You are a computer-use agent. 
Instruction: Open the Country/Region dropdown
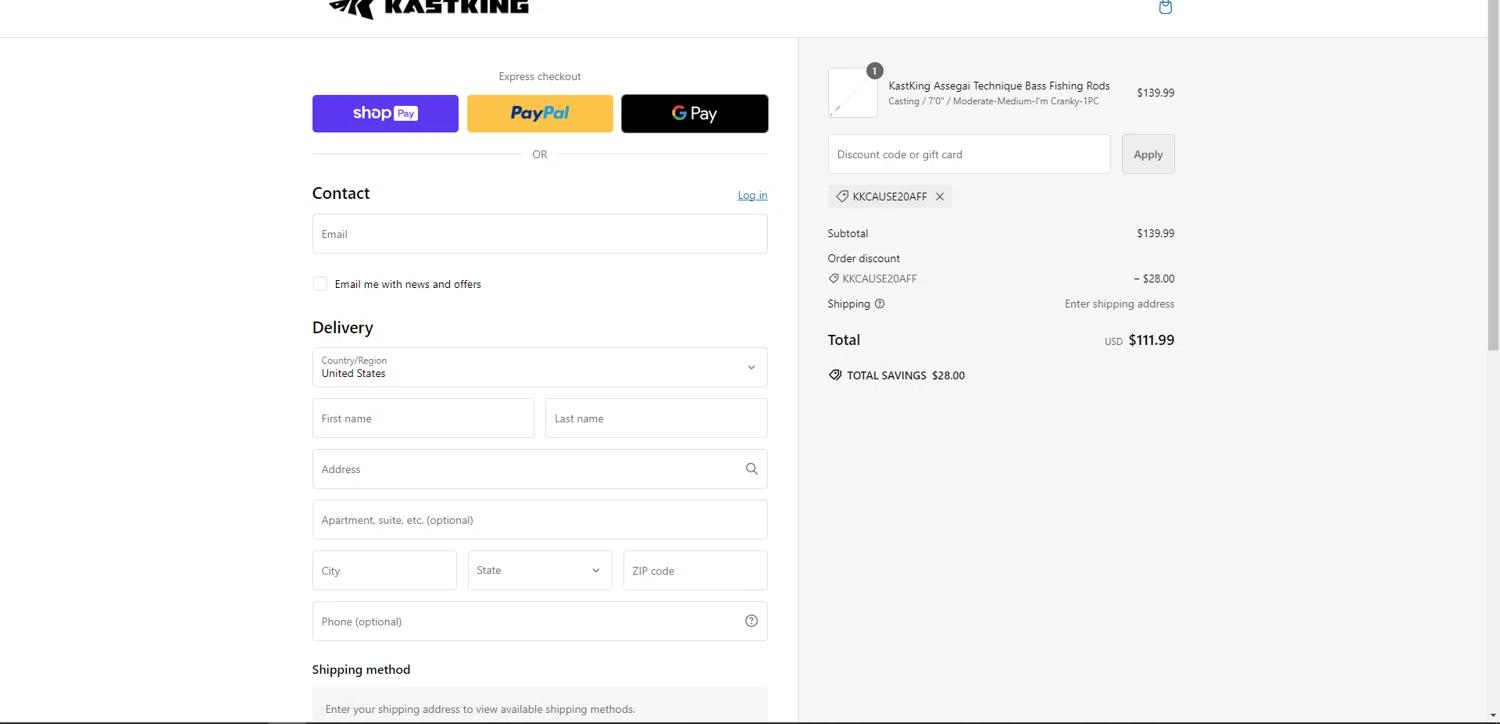click(x=540, y=367)
